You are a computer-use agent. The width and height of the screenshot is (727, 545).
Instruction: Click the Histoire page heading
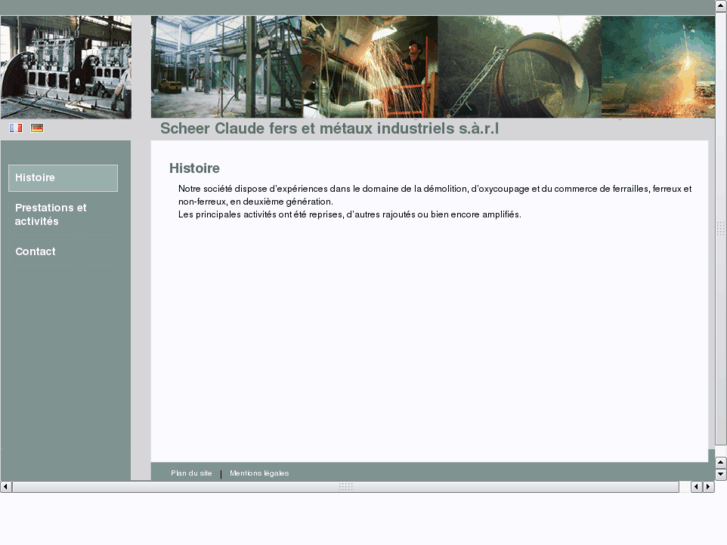coord(194,168)
